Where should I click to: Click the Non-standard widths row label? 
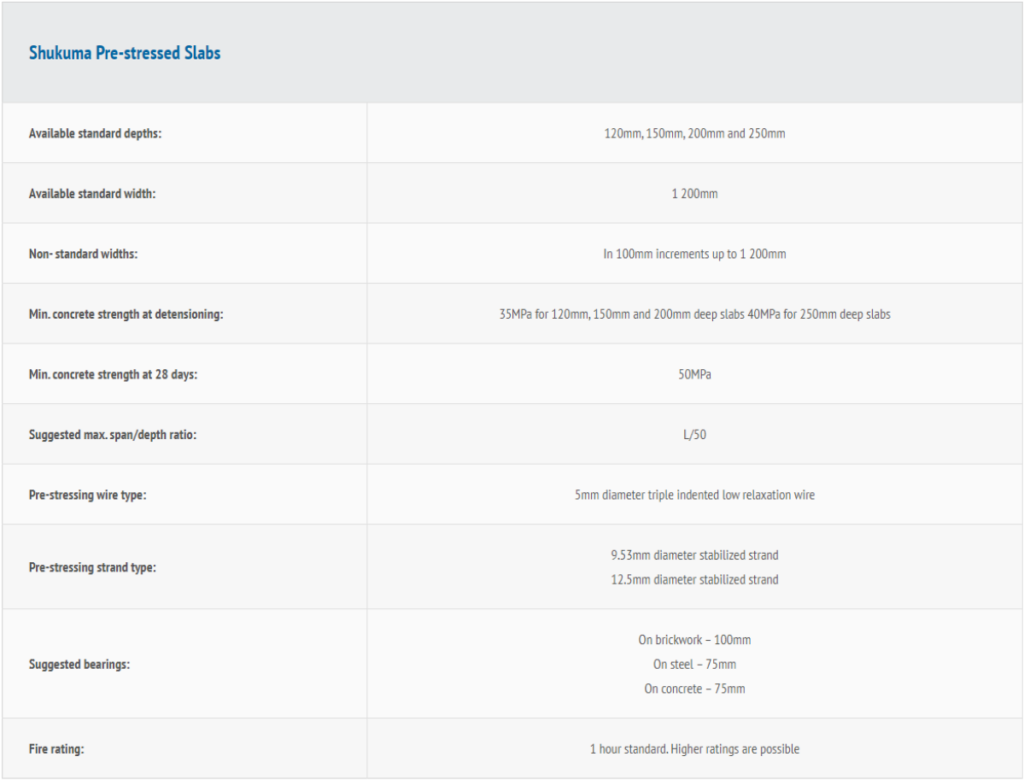click(83, 254)
